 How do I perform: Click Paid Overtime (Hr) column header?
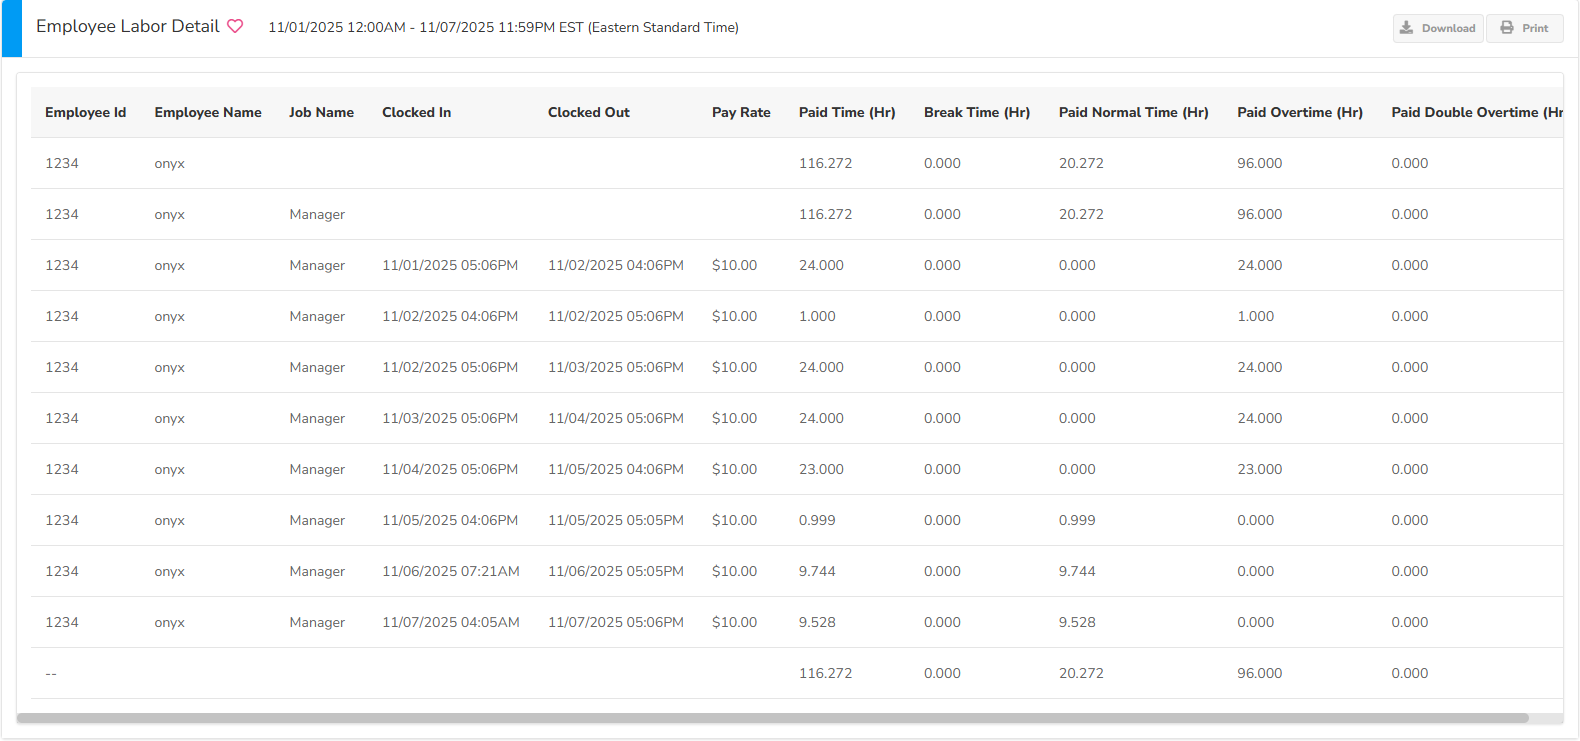[x=1299, y=113]
